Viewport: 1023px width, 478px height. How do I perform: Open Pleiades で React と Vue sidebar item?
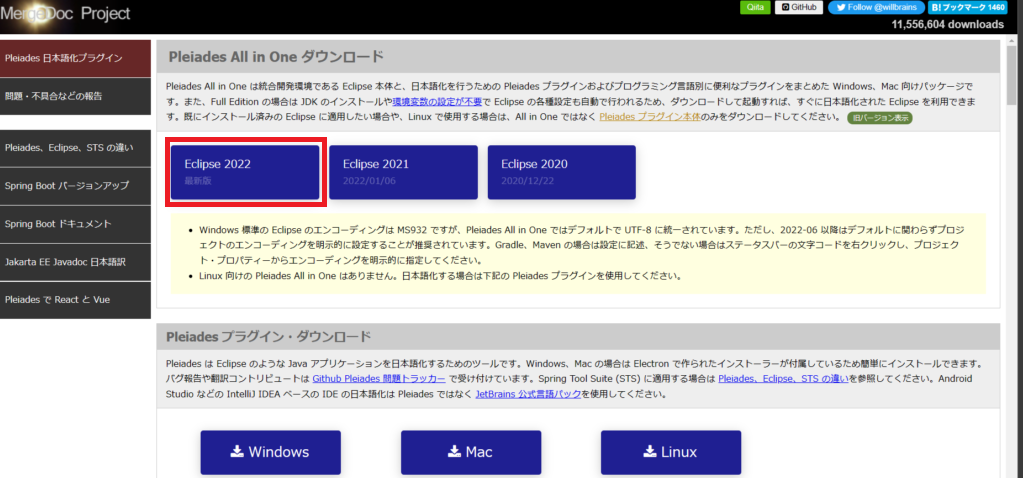tap(75, 299)
